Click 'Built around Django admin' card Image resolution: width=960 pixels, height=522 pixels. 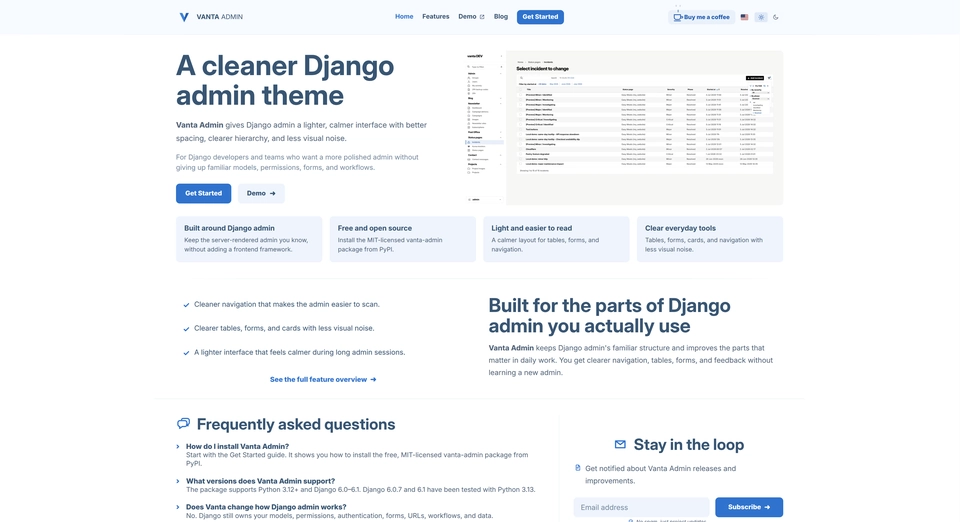[249, 239]
